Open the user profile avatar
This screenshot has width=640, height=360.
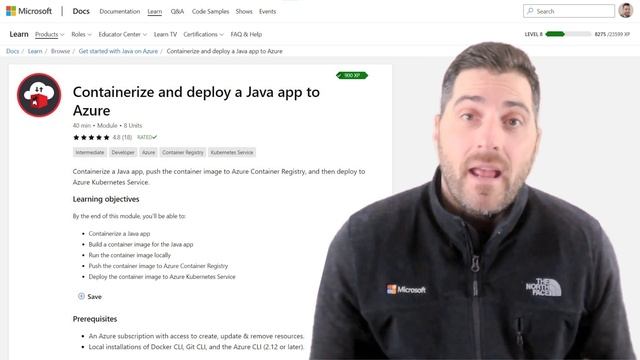pos(625,11)
